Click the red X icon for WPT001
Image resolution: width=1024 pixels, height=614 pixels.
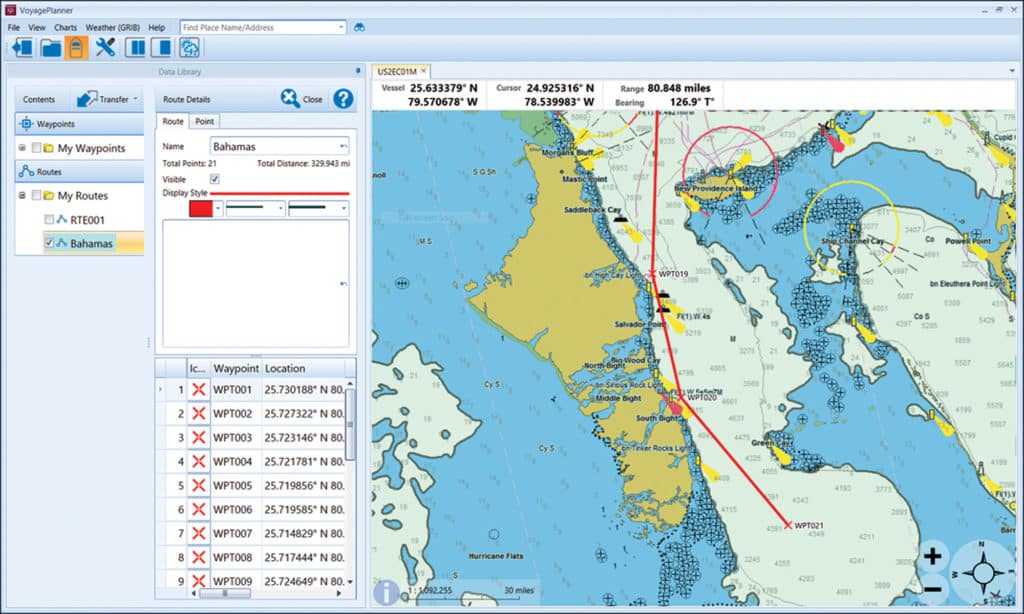[199, 389]
